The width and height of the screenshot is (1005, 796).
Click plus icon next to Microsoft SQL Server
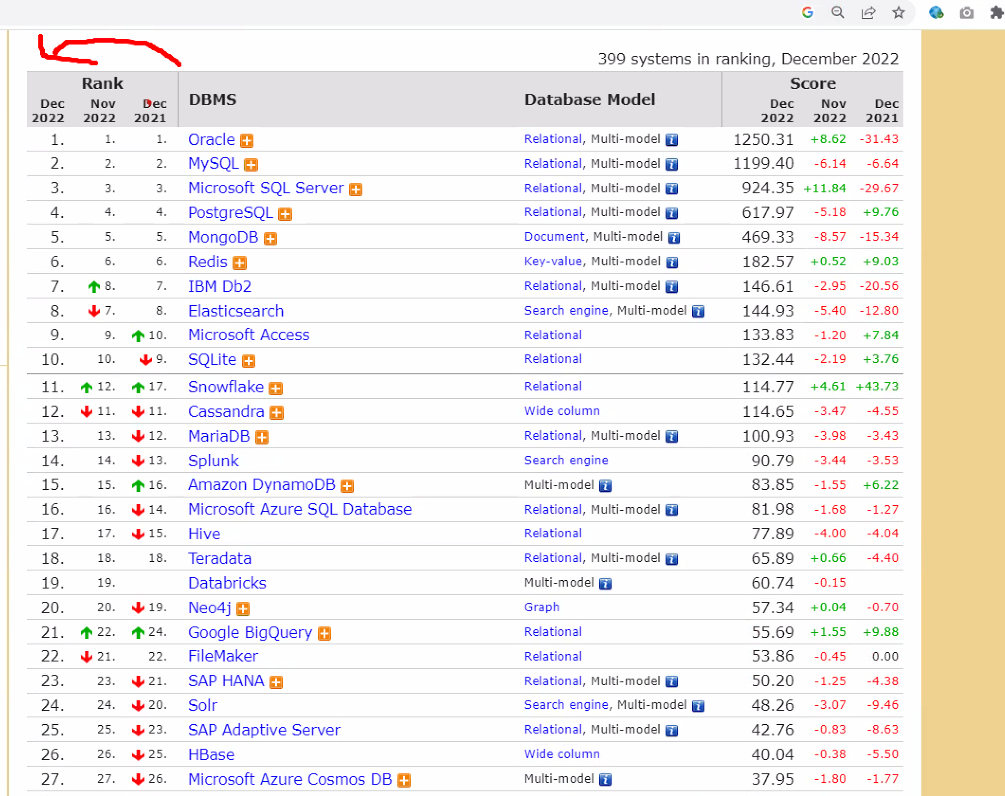click(x=355, y=189)
